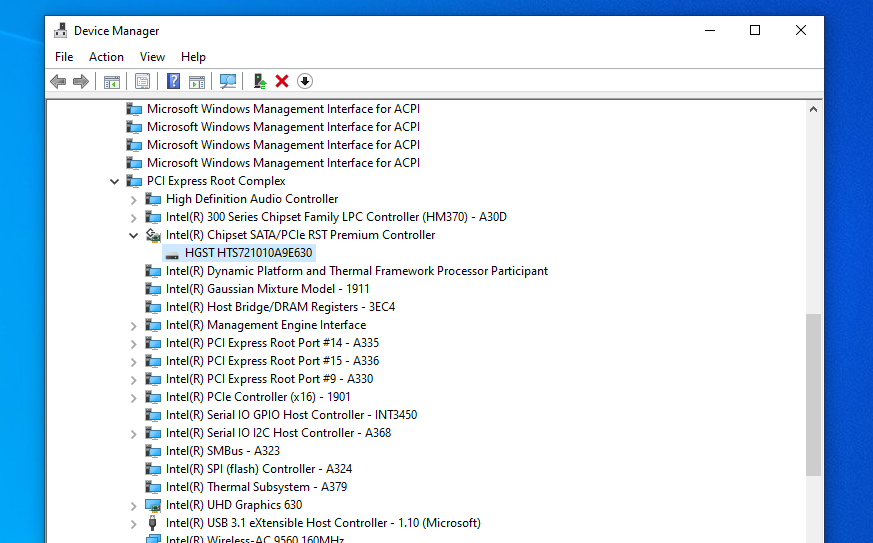Expand PCI Express Root Port #9 node
The image size is (873, 543).
coord(134,379)
